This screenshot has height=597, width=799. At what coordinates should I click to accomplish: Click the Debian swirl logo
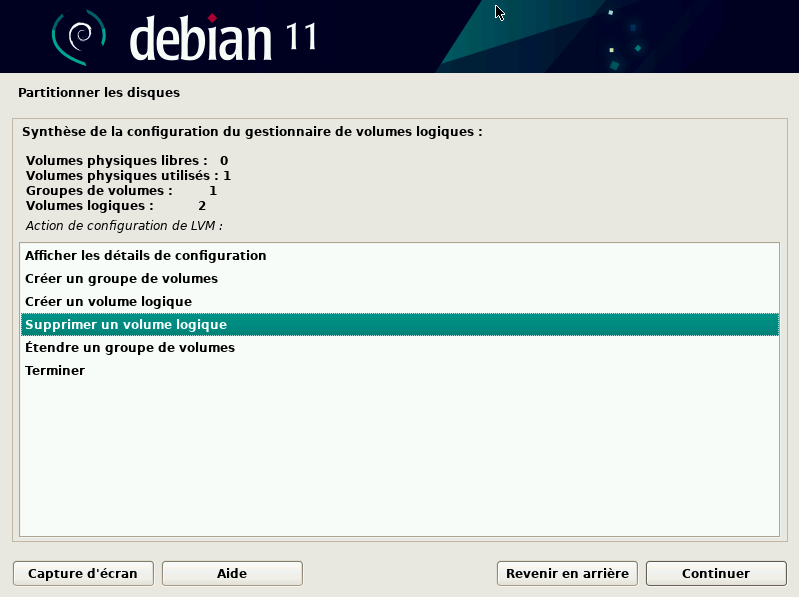(x=78, y=38)
